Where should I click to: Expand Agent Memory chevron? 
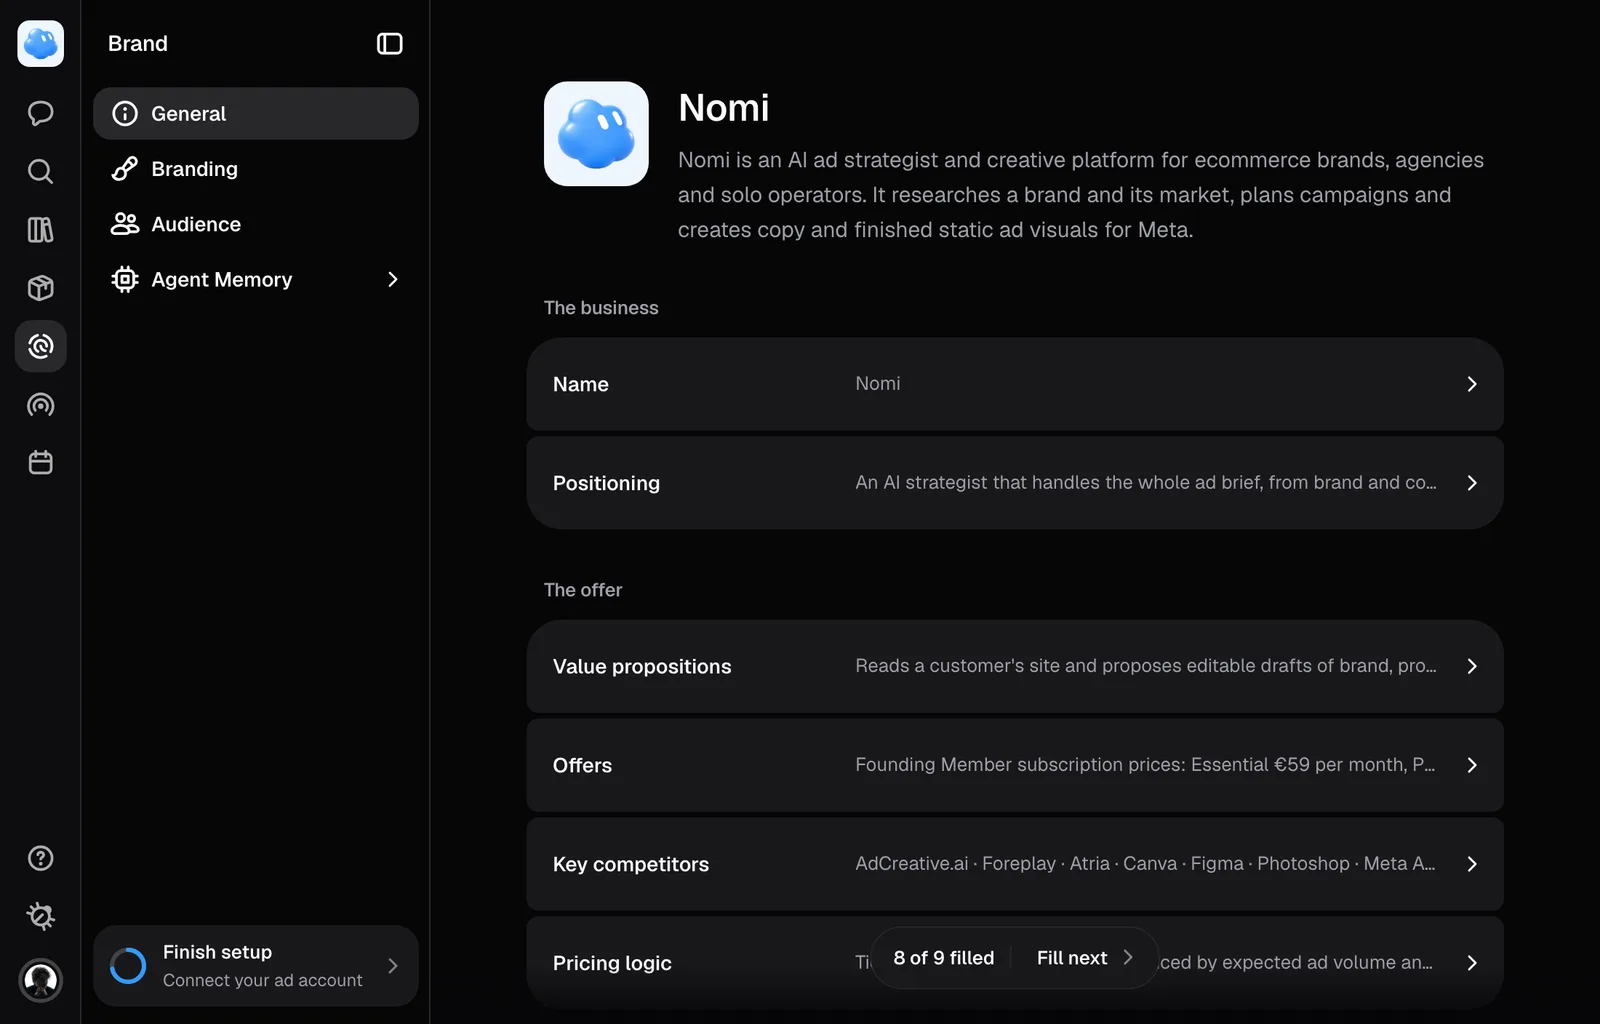click(393, 280)
